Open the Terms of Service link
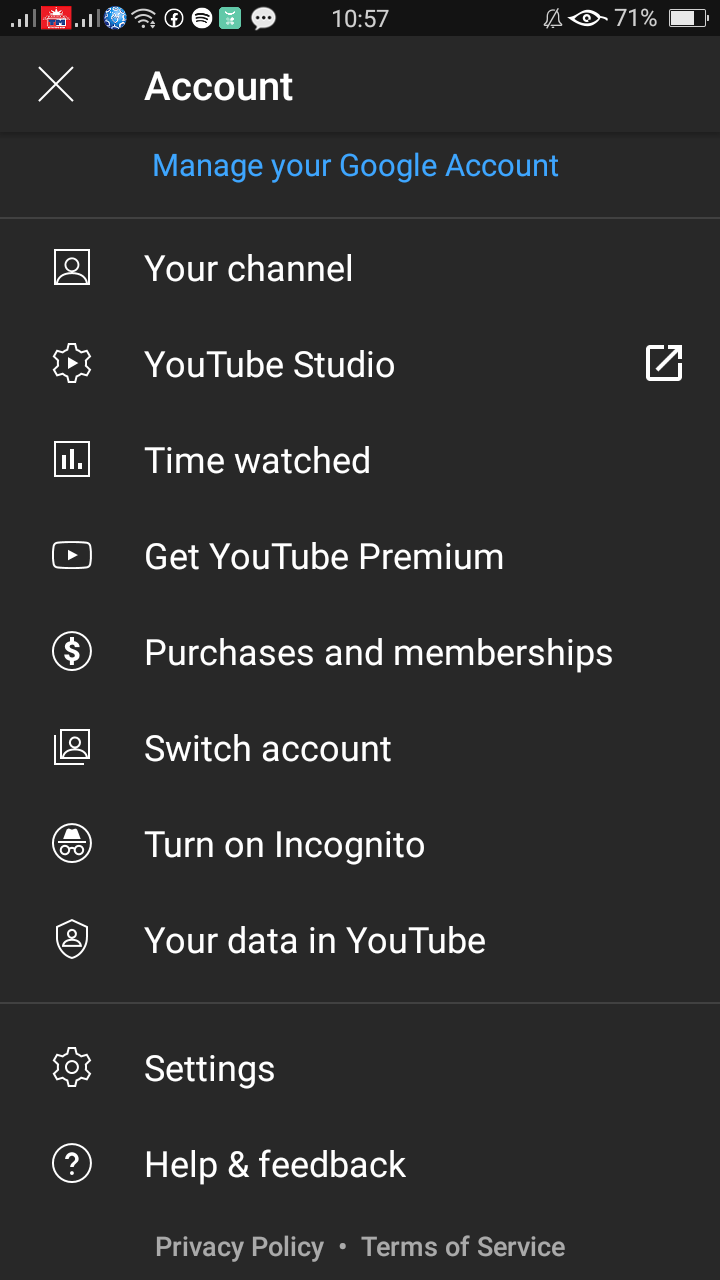Image resolution: width=720 pixels, height=1280 pixels. click(463, 1247)
